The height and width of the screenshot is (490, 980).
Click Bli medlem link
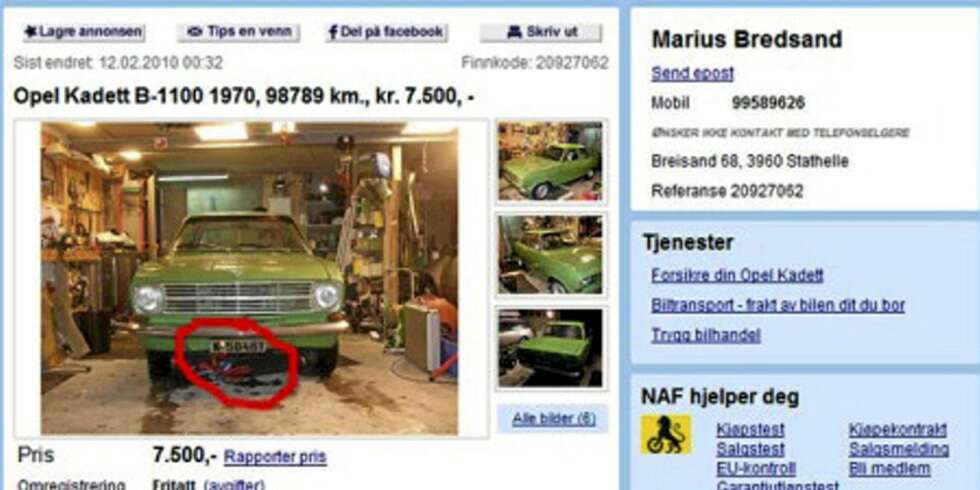[x=889, y=468]
